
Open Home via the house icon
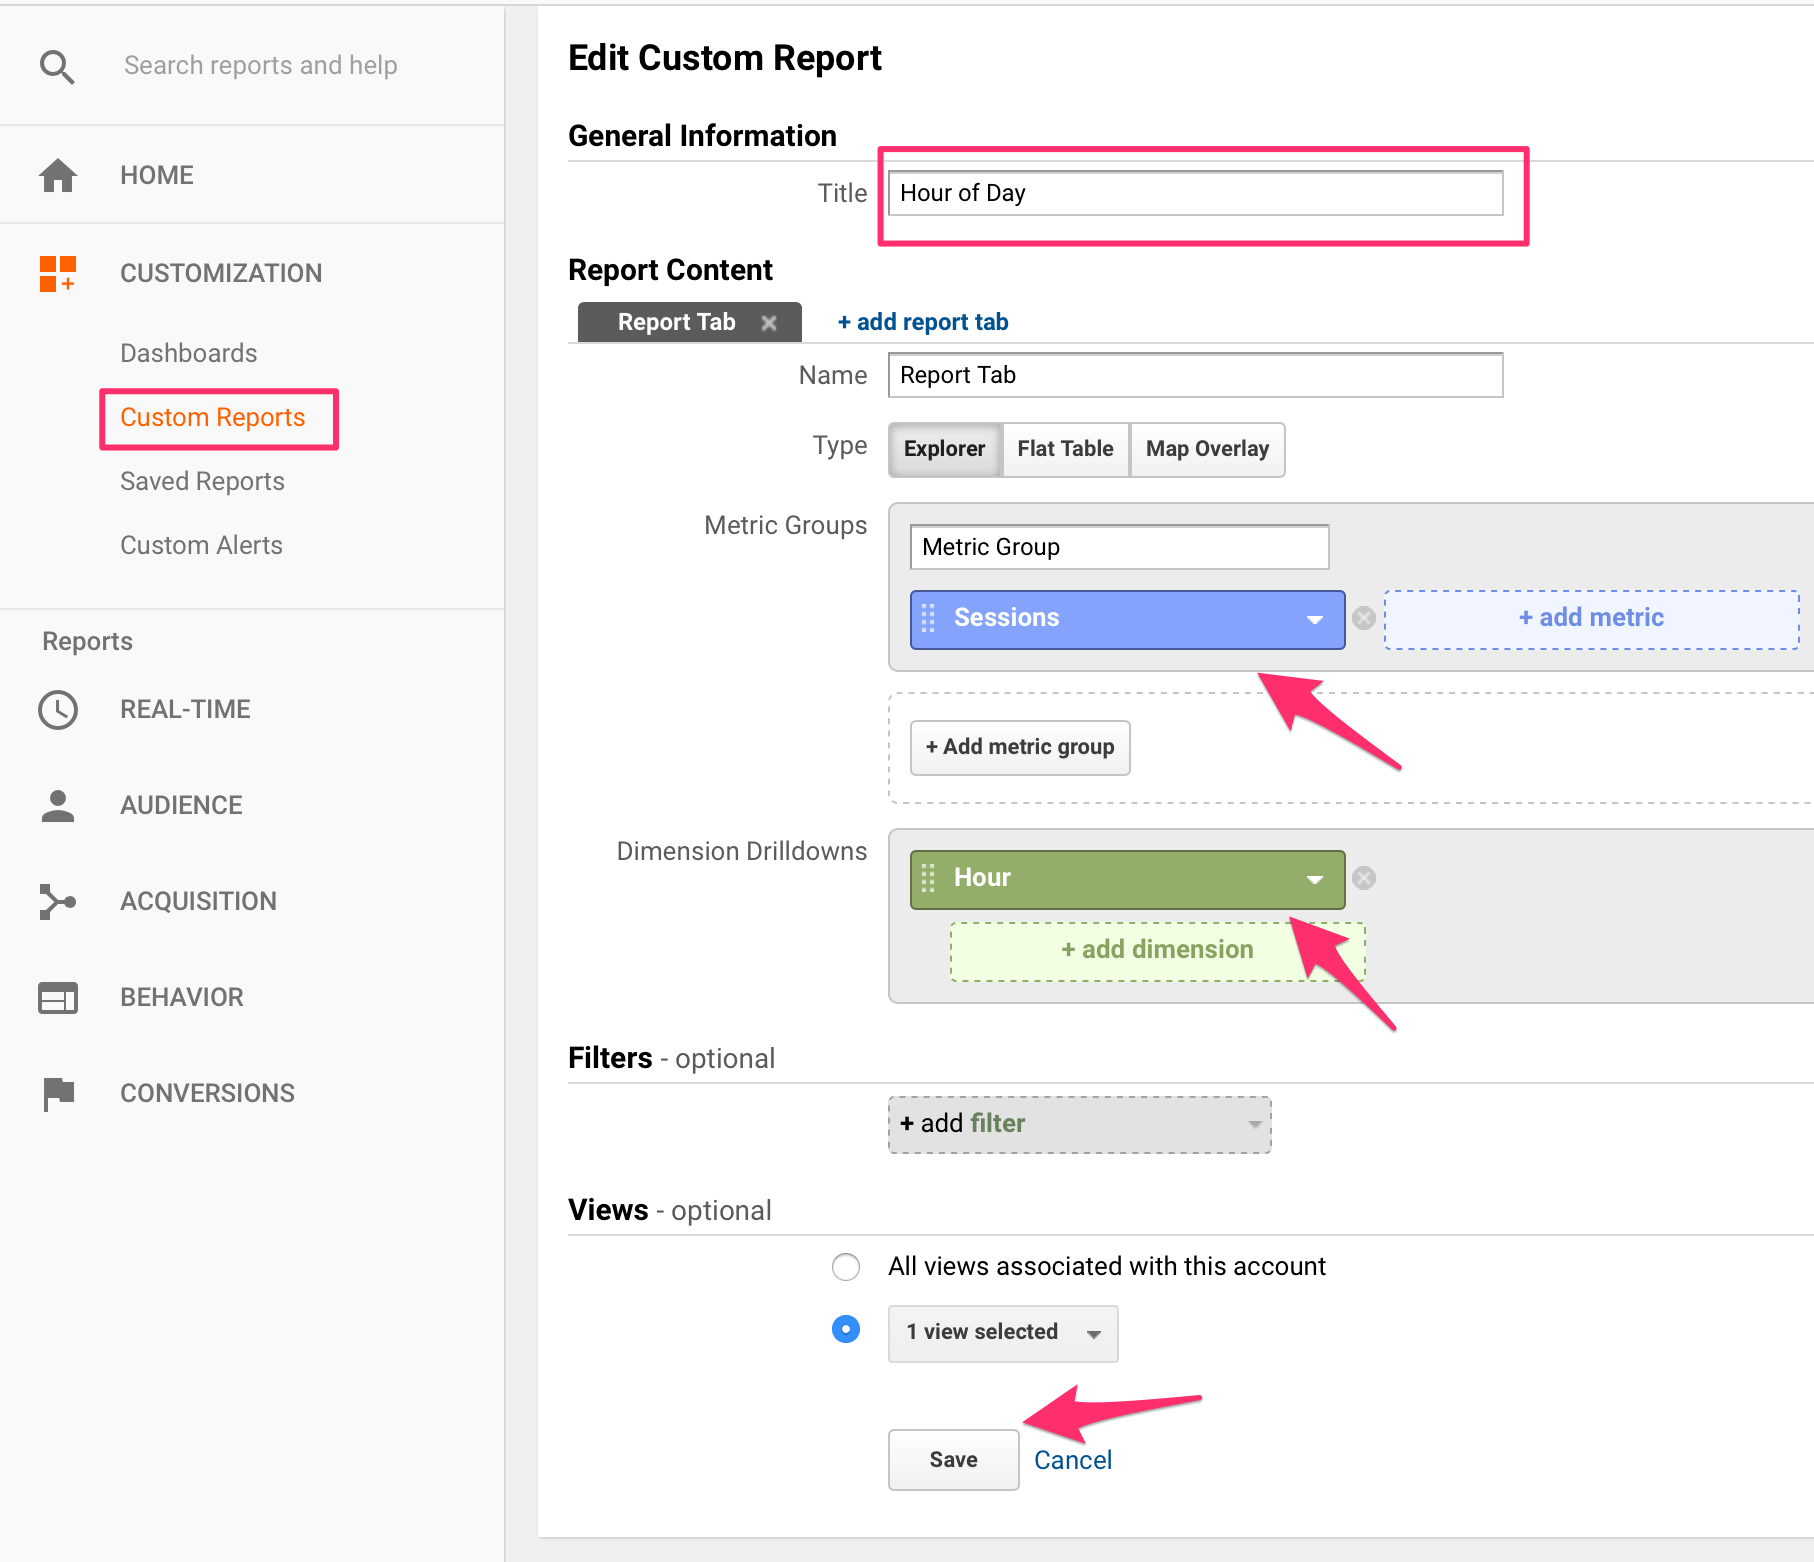[58, 175]
